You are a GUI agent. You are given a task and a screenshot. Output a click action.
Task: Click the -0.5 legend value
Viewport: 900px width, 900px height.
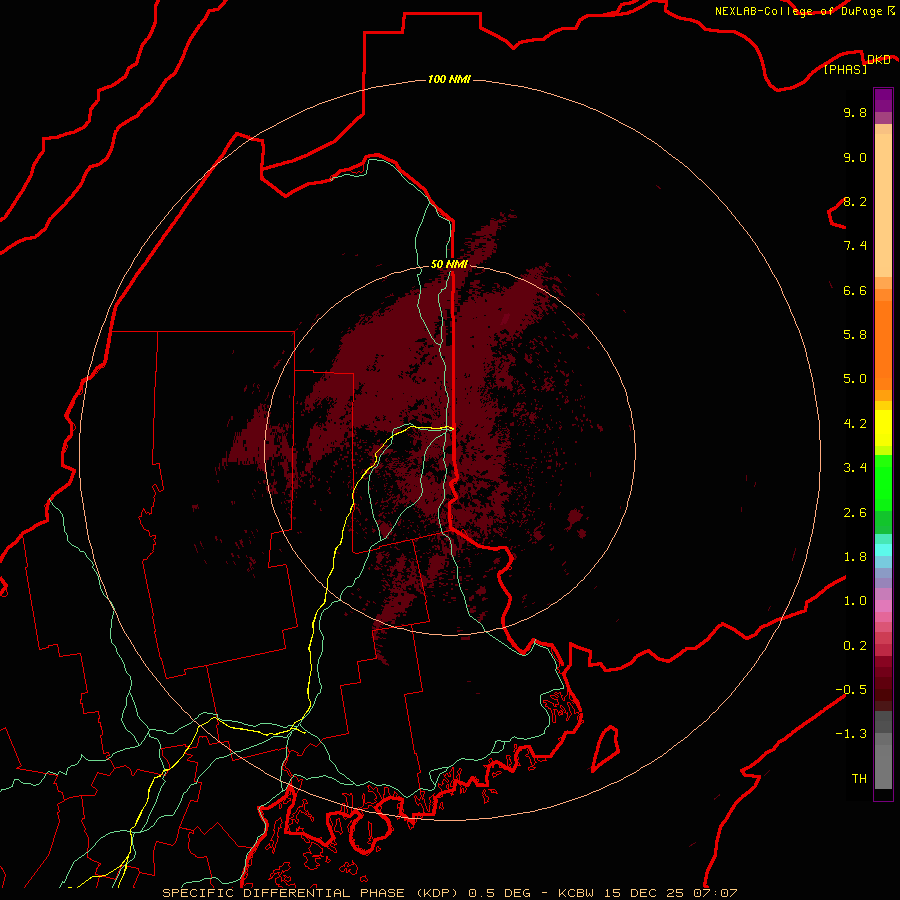[x=851, y=690]
